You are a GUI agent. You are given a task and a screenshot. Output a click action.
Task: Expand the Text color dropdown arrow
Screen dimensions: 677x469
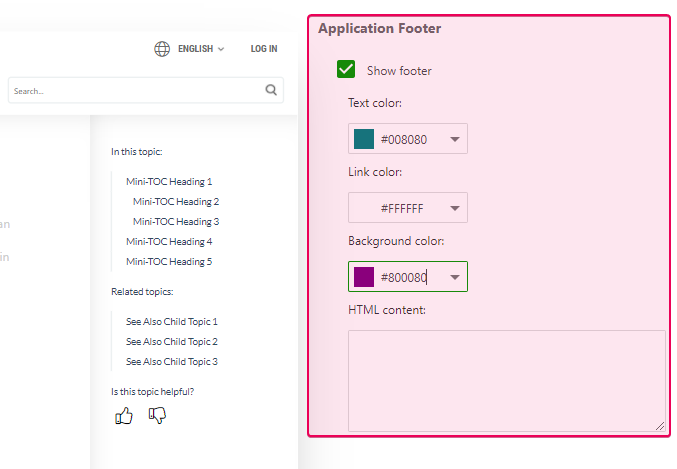(455, 139)
